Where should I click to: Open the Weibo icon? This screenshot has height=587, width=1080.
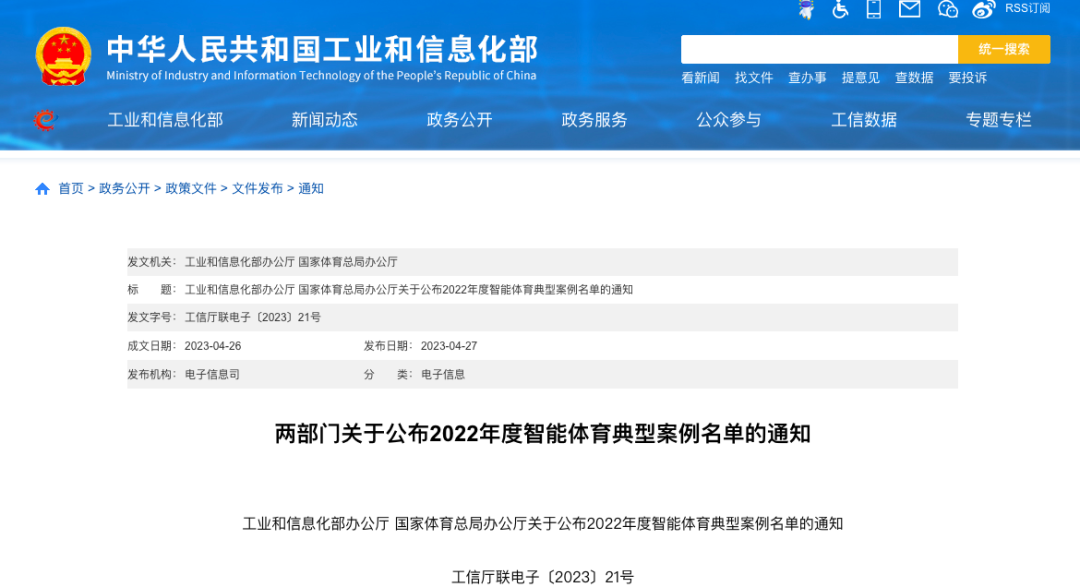pos(984,9)
